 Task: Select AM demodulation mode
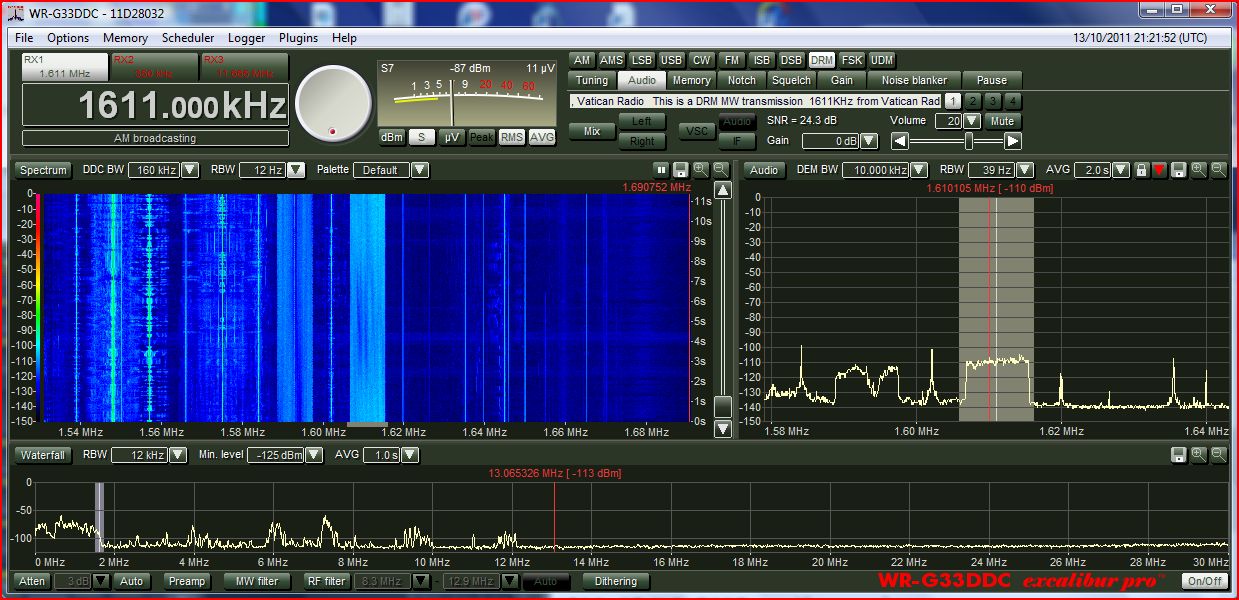[582, 60]
